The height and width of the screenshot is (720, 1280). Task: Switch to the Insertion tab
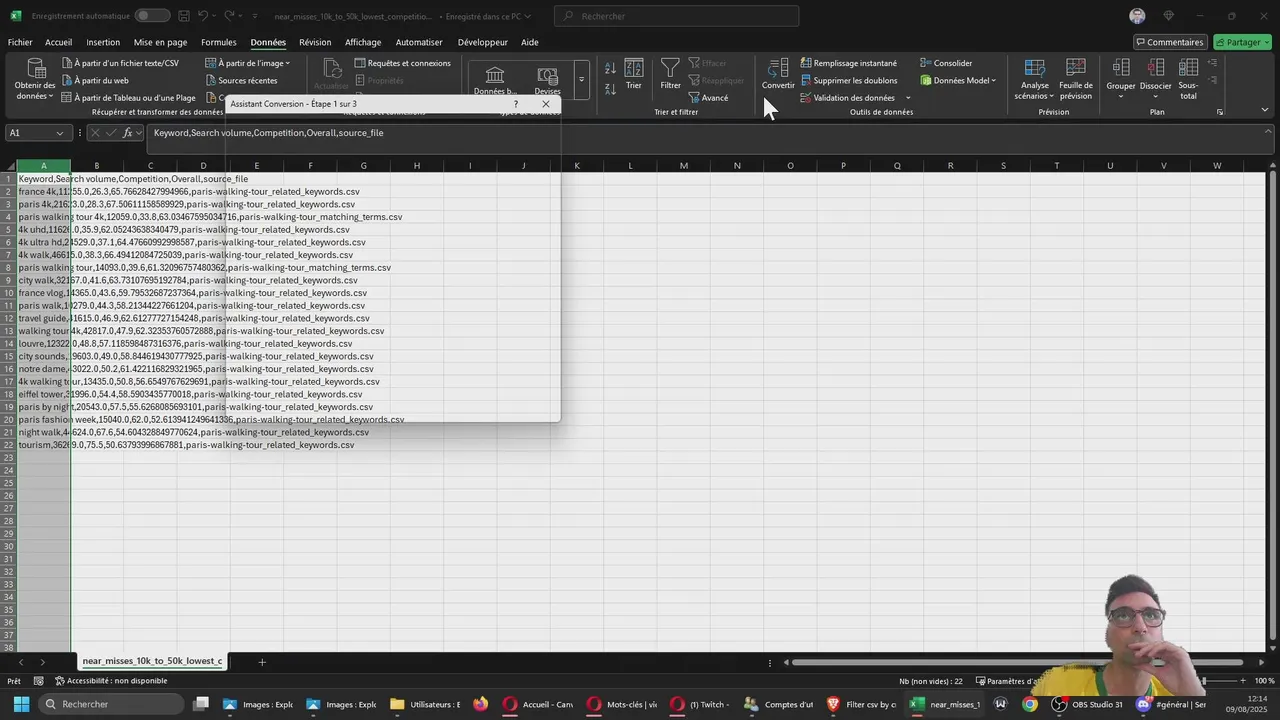[x=103, y=42]
